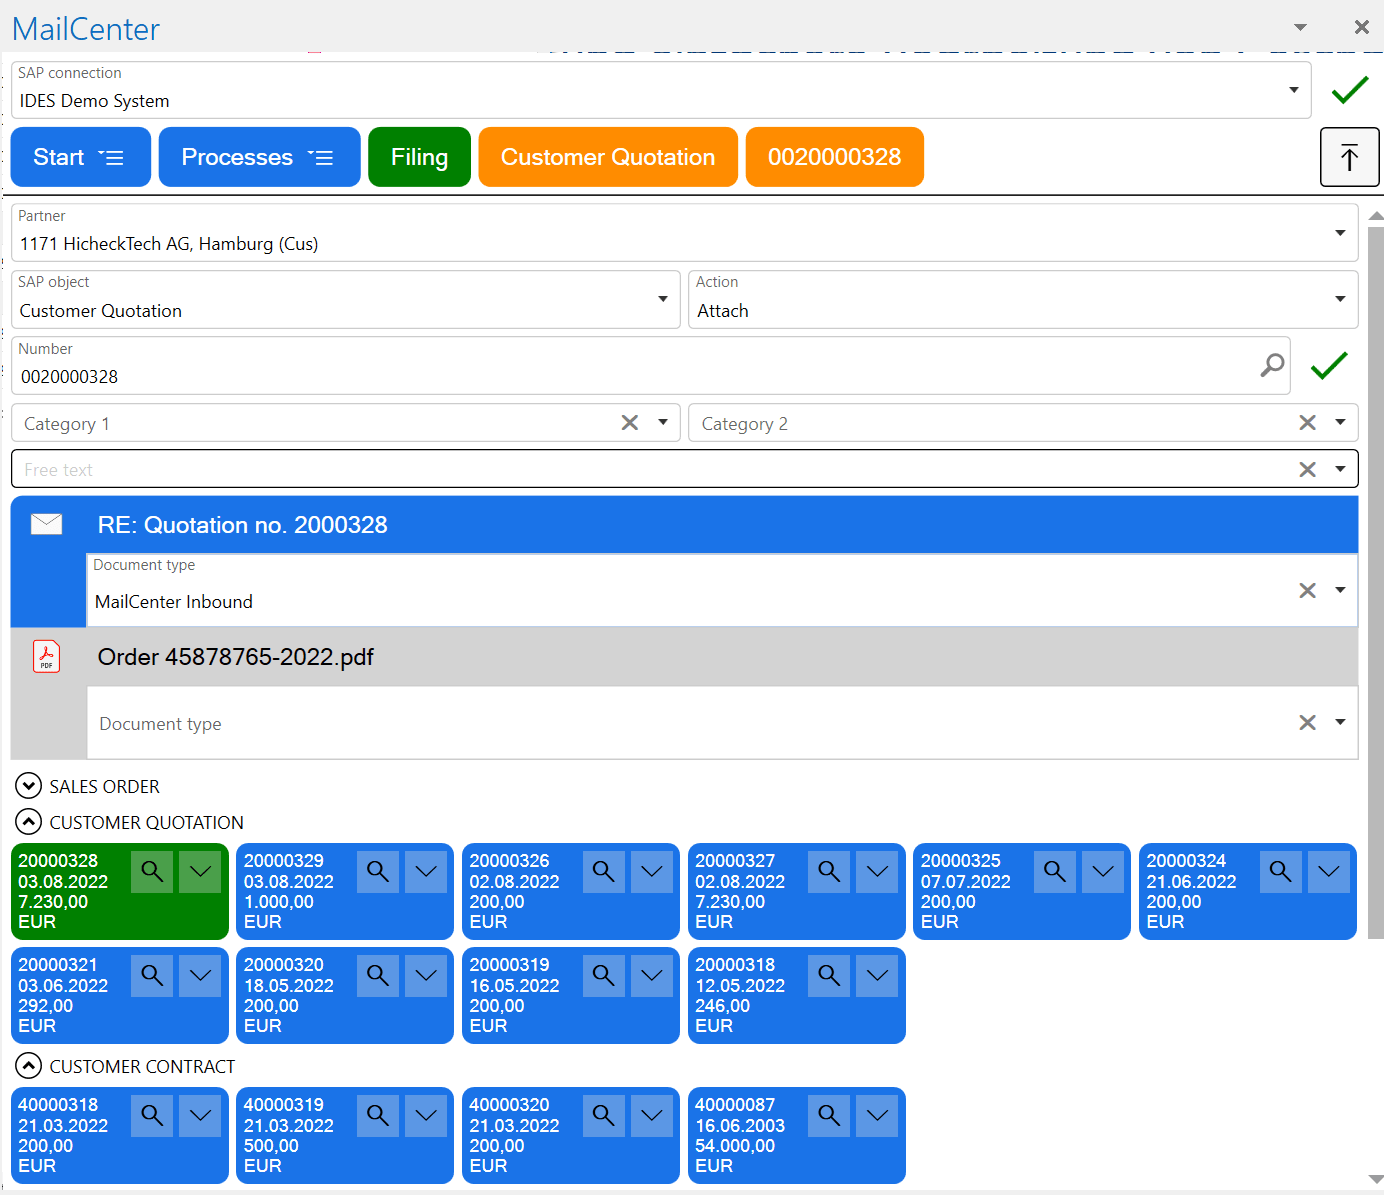Collapse the CUSTOMER CONTRACT section
1384x1195 pixels.
tap(28, 1066)
